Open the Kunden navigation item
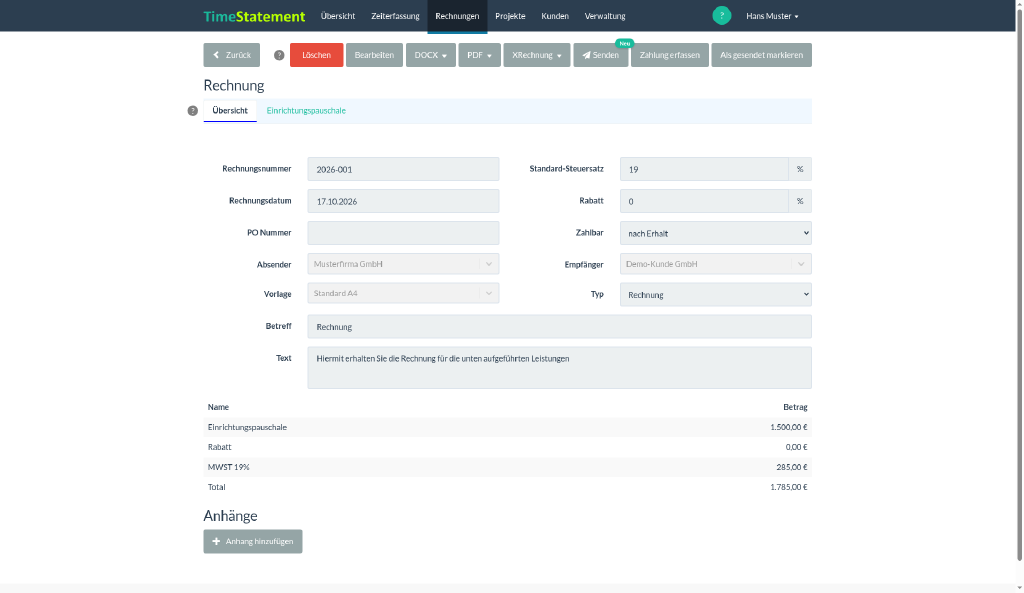The image size is (1024, 593). [555, 16]
